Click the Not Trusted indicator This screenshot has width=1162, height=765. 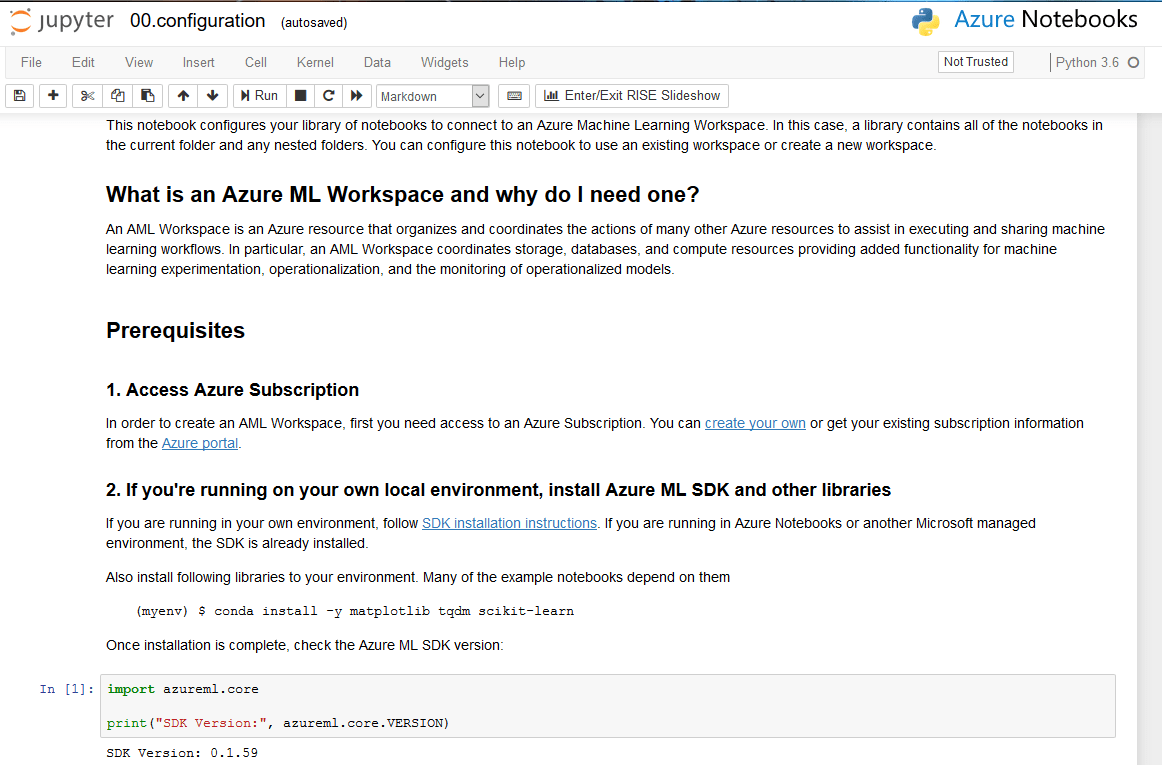coord(975,62)
